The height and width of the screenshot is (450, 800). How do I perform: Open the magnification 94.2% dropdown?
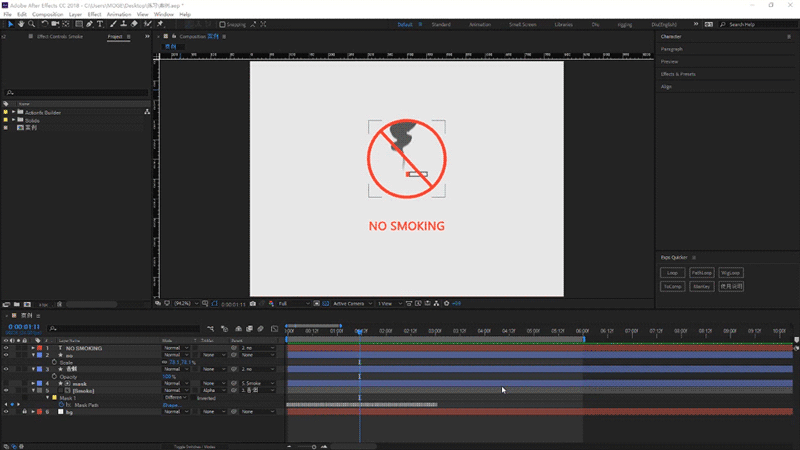click(186, 304)
